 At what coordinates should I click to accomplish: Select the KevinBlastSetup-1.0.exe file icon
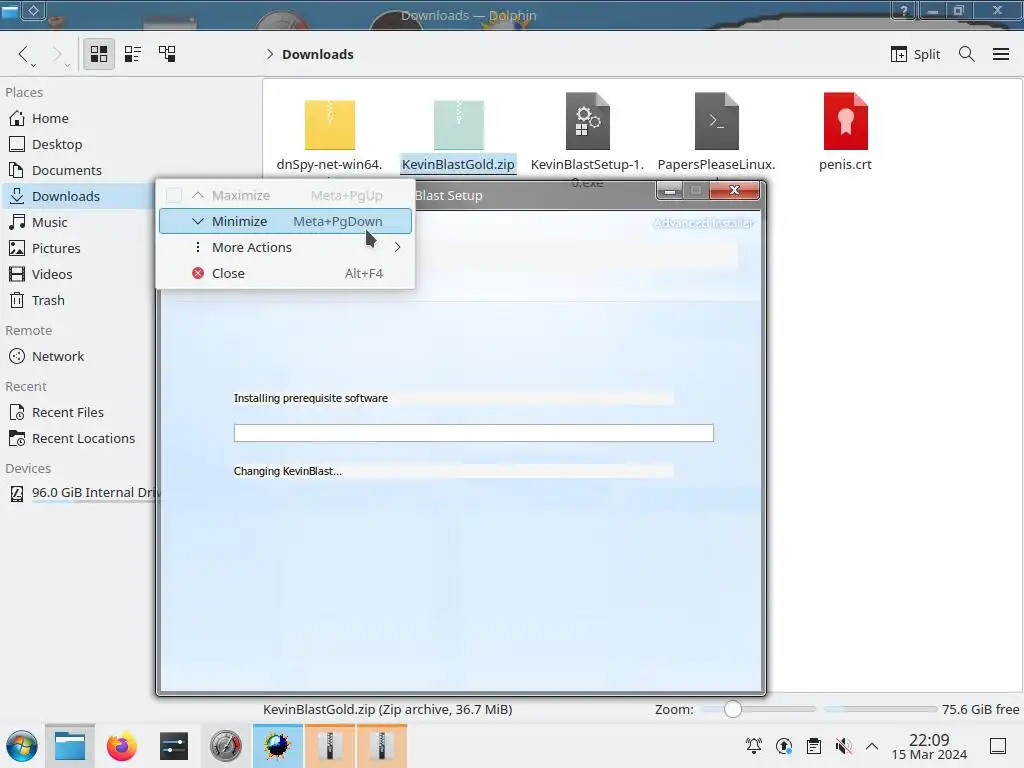pyautogui.click(x=588, y=121)
